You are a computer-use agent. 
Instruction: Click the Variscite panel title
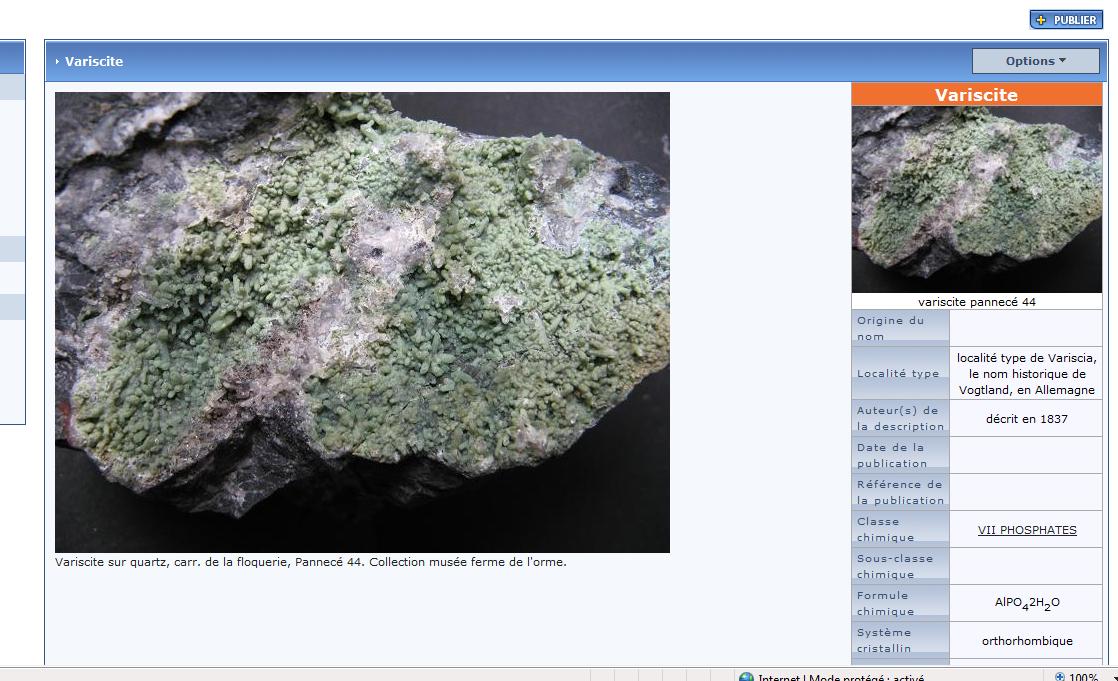coord(94,62)
